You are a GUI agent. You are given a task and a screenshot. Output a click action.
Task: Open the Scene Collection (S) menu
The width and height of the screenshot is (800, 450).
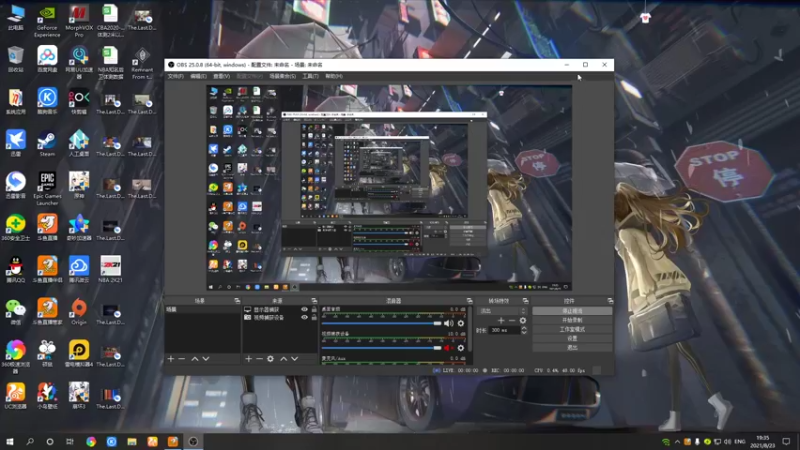(x=282, y=76)
